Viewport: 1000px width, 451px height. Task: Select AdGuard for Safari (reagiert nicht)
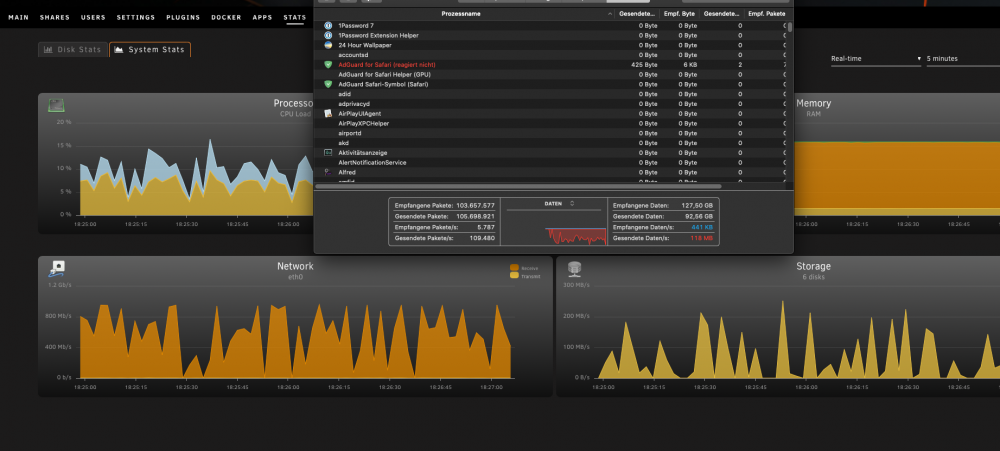coord(552,64)
